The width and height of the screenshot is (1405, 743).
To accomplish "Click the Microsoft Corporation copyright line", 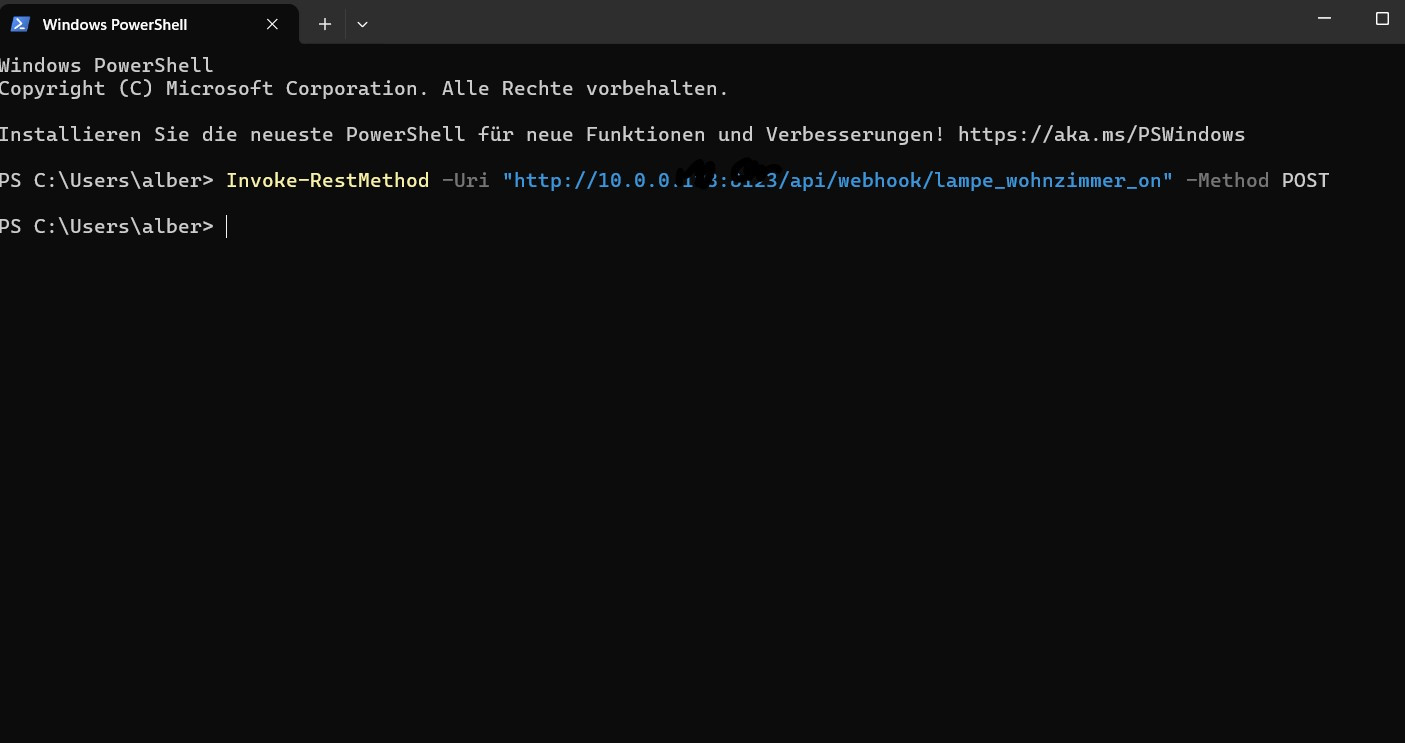I will tap(363, 88).
